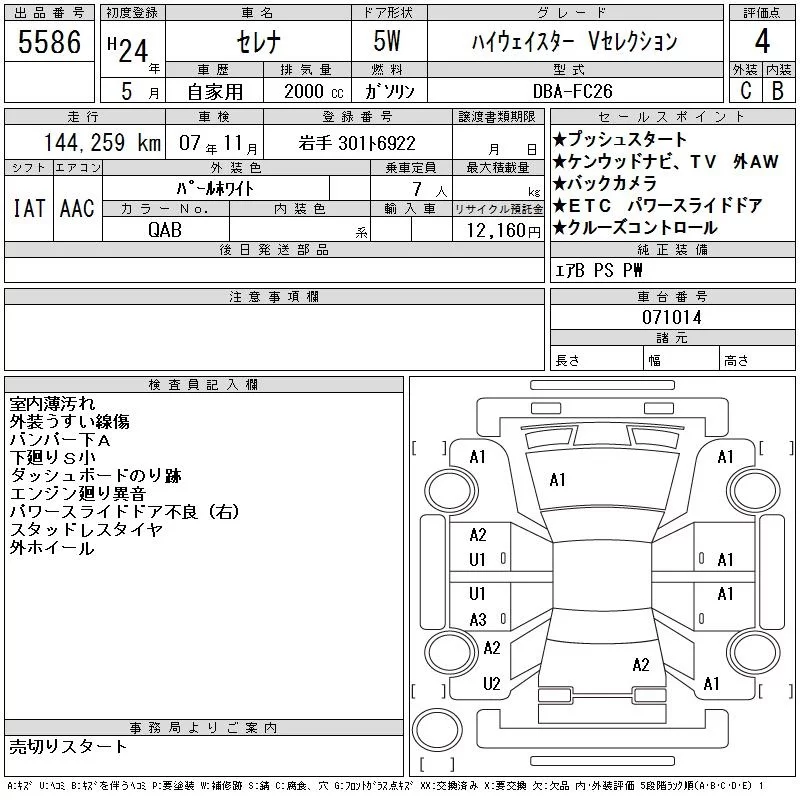
Task: Click the 幅 width field
Action: [682, 358]
